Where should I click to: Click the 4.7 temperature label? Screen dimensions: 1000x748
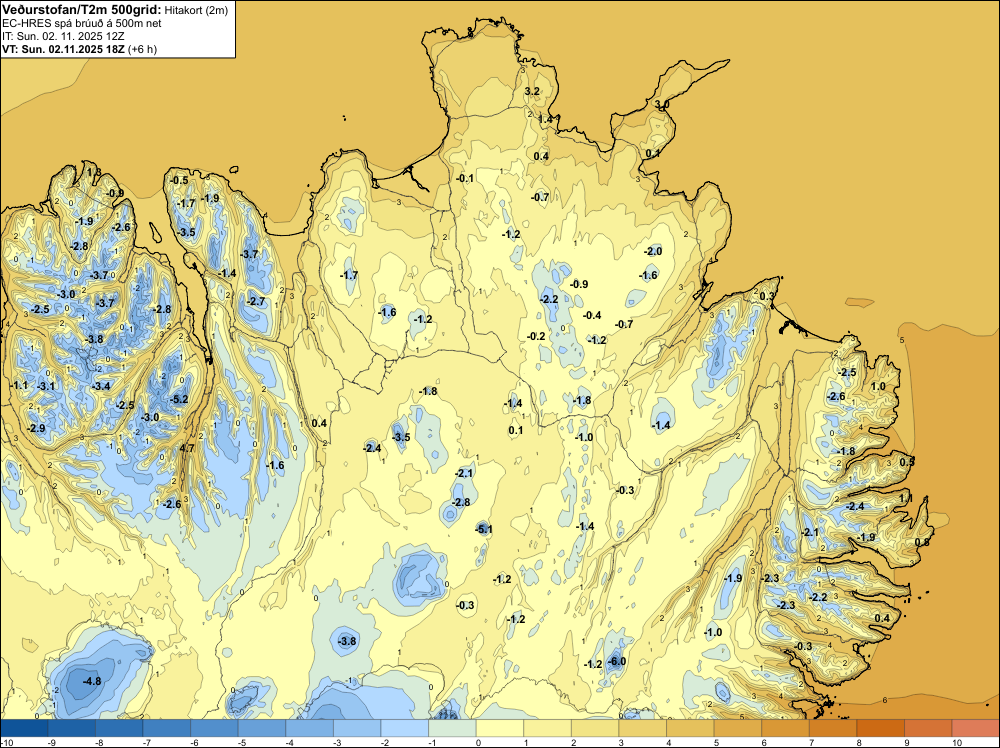coord(187,448)
